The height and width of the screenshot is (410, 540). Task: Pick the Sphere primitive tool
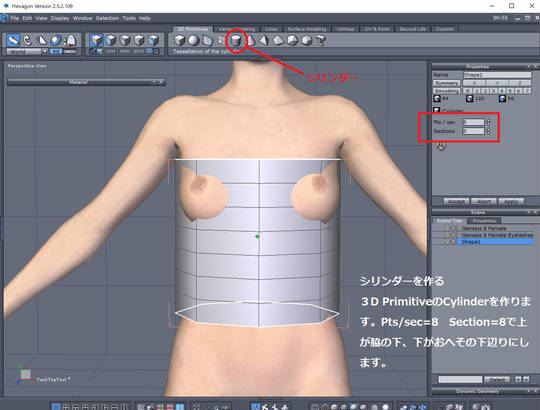(x=194, y=41)
